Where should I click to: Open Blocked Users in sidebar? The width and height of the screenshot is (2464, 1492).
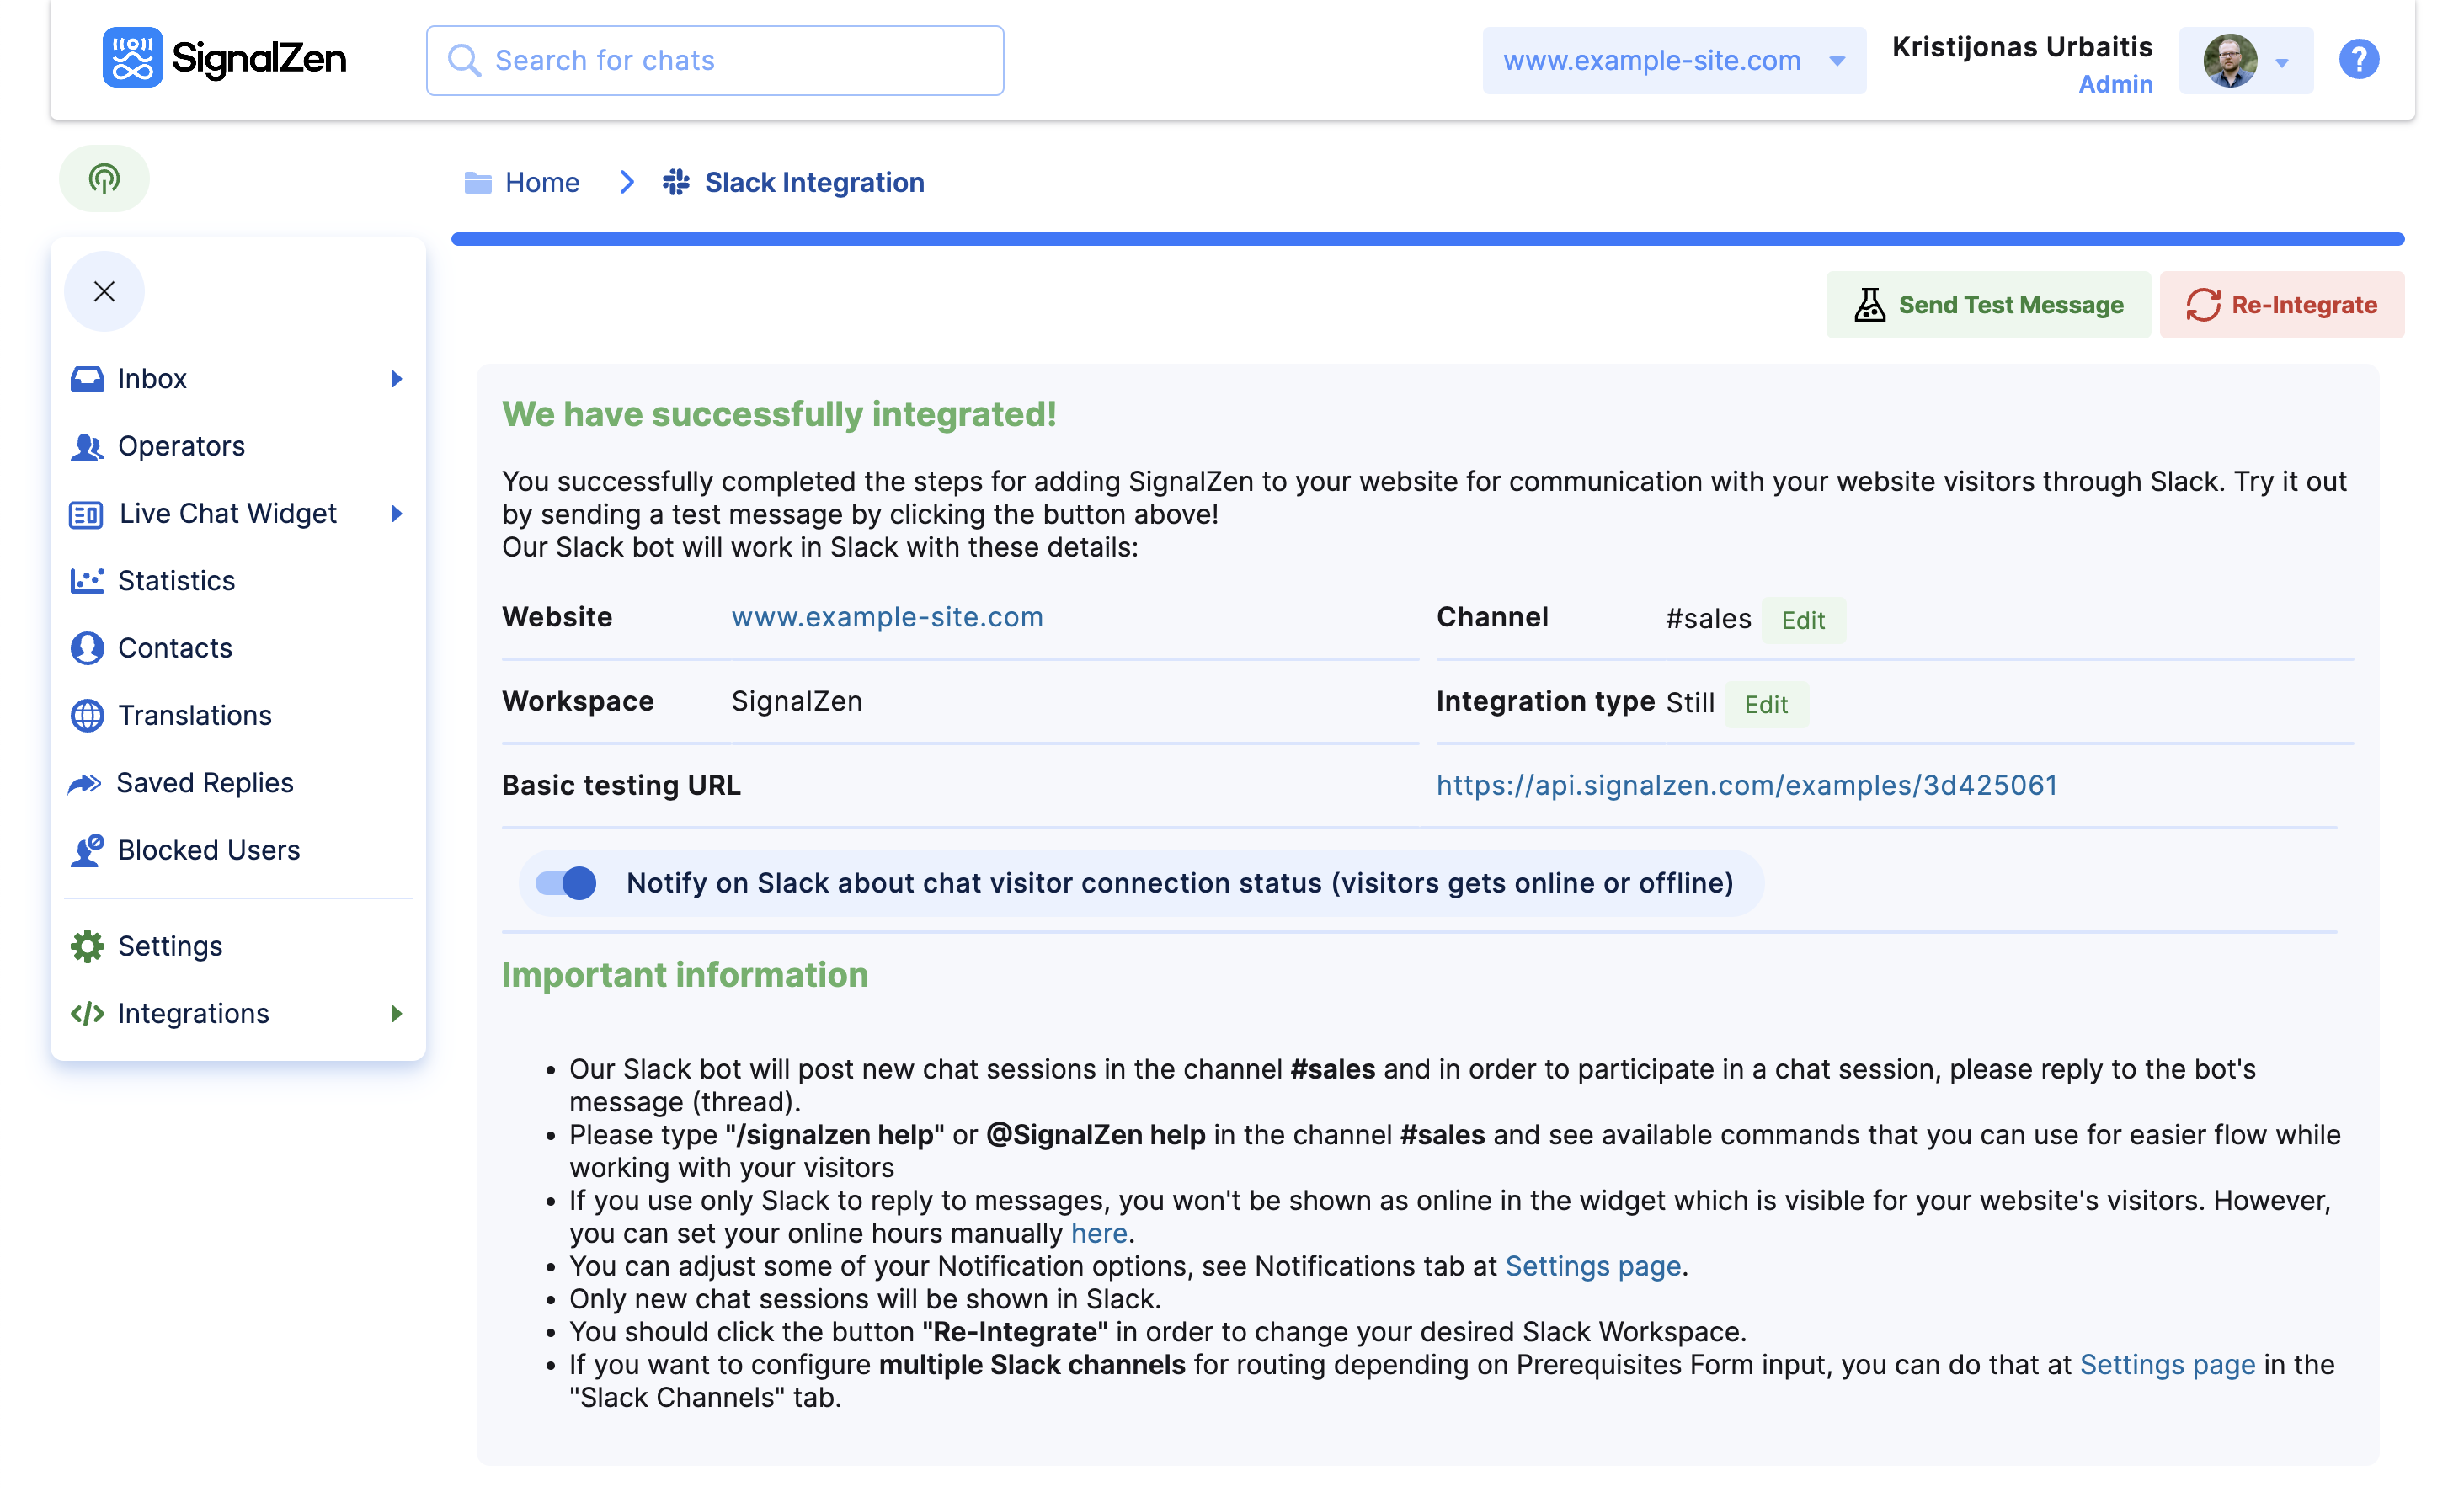(x=208, y=850)
